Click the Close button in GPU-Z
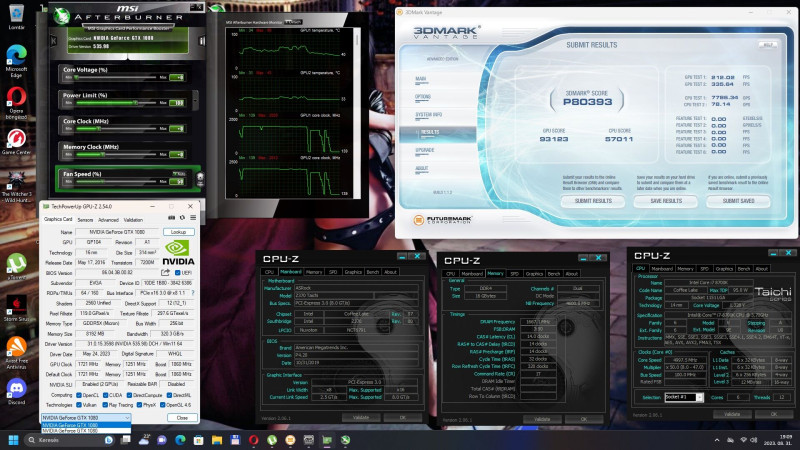 [x=182, y=418]
